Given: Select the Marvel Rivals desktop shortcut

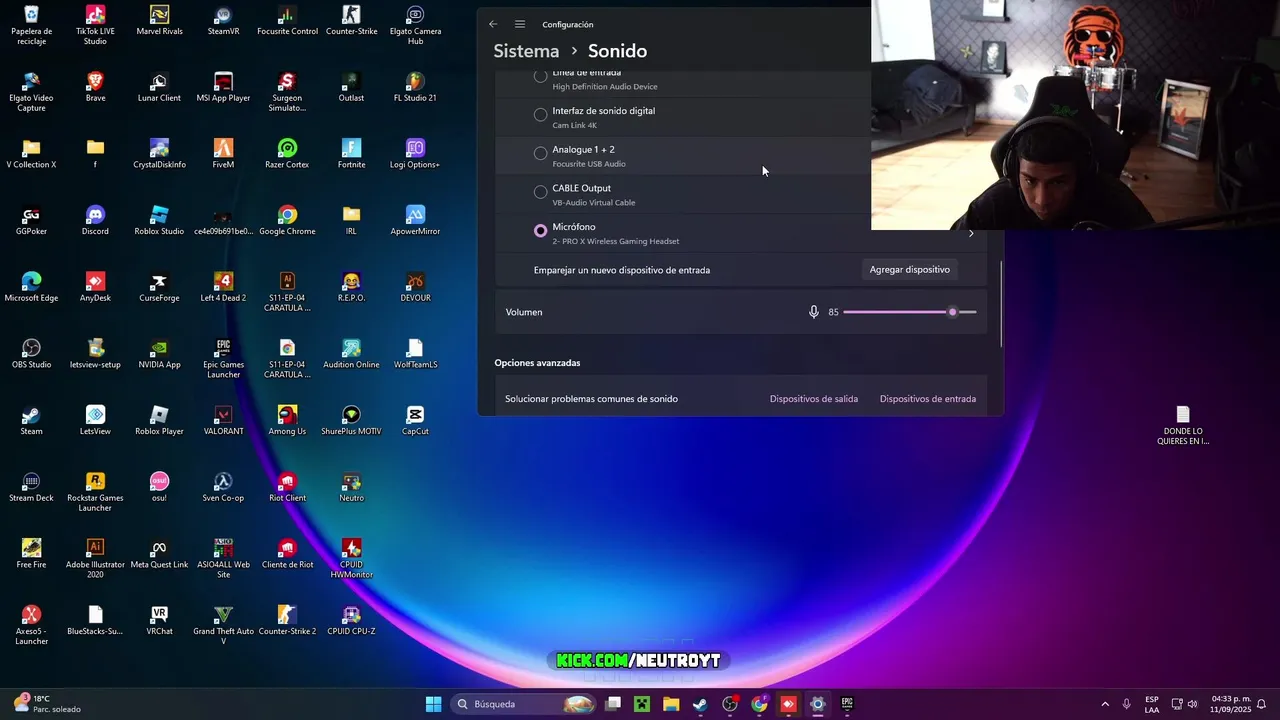Looking at the screenshot, I should pyautogui.click(x=159, y=20).
